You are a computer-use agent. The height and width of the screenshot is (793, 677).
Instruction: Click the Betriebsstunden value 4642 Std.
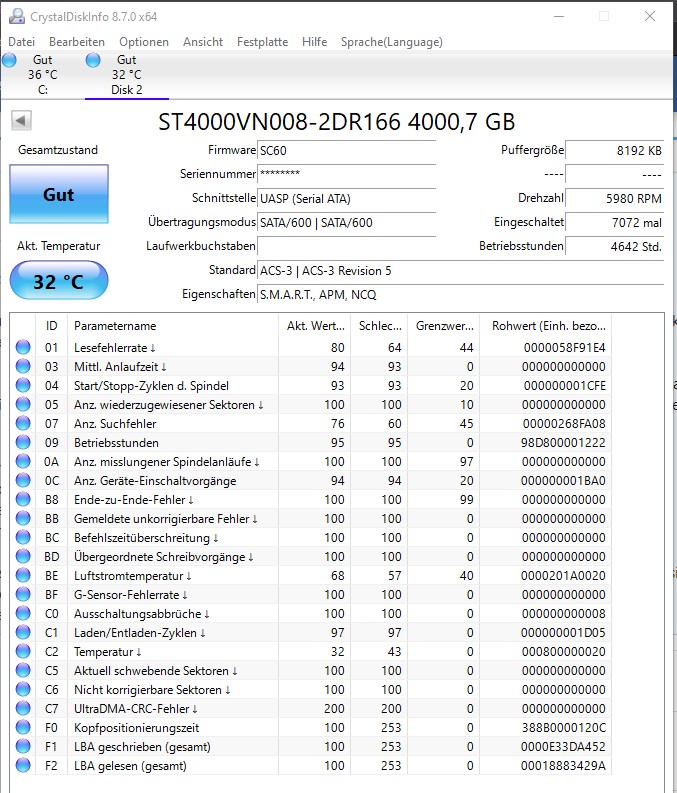coord(614,247)
